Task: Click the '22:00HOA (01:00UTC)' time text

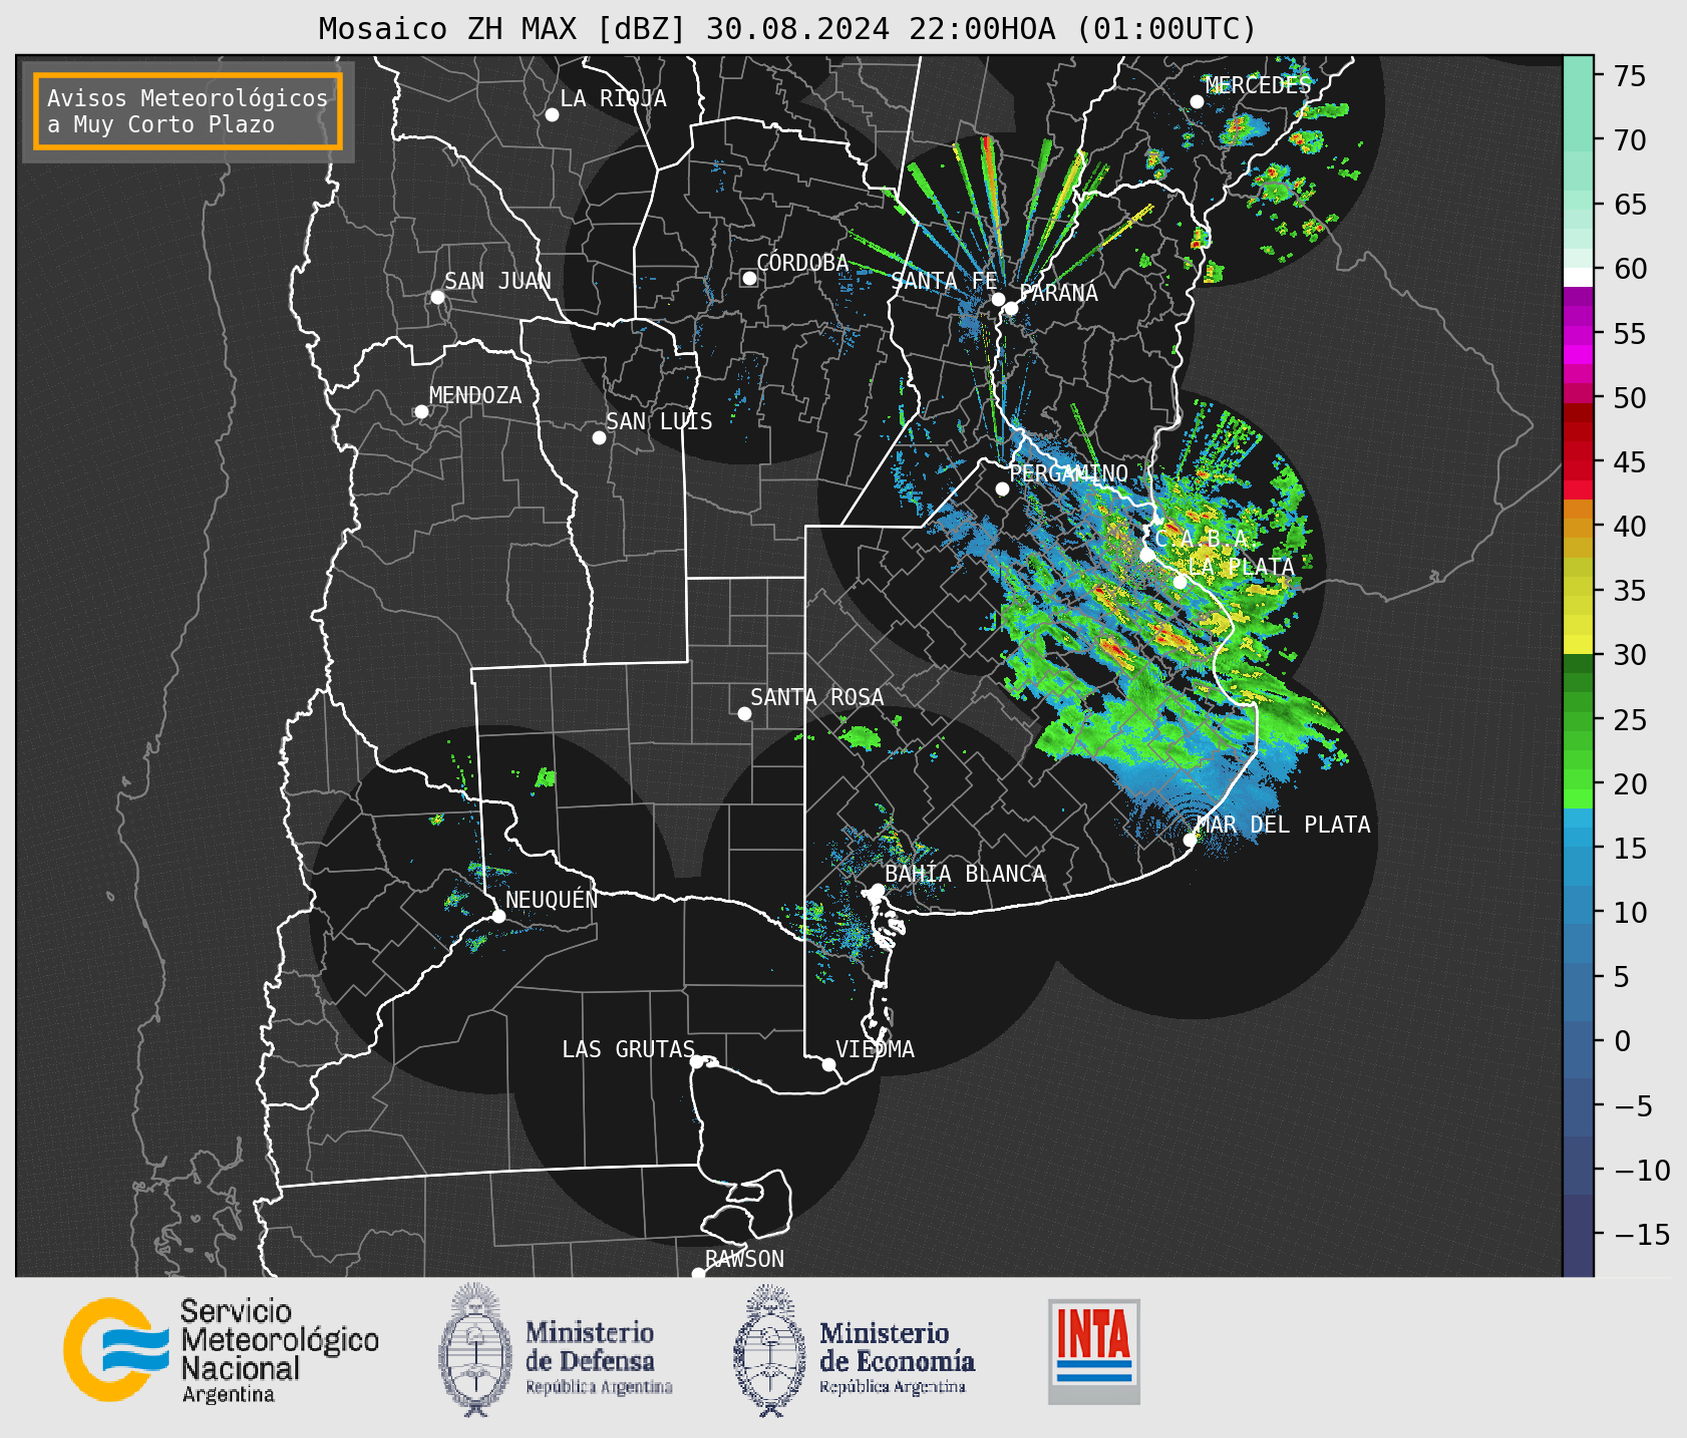Action: pos(1082,29)
